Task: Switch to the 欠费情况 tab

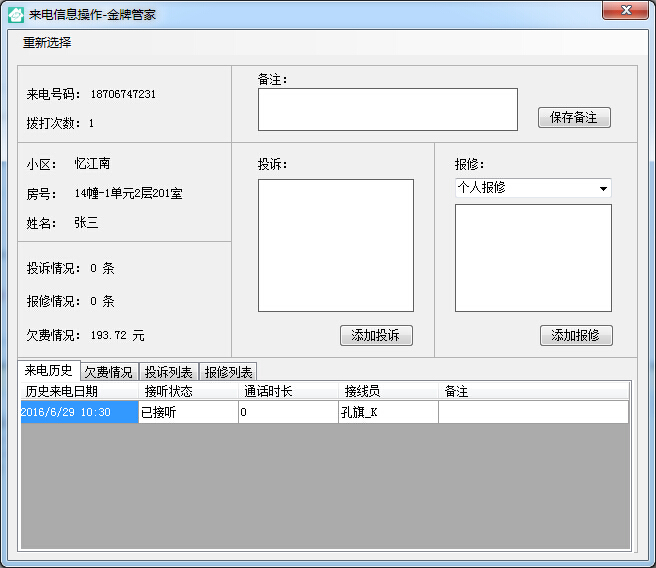Action: coord(109,372)
